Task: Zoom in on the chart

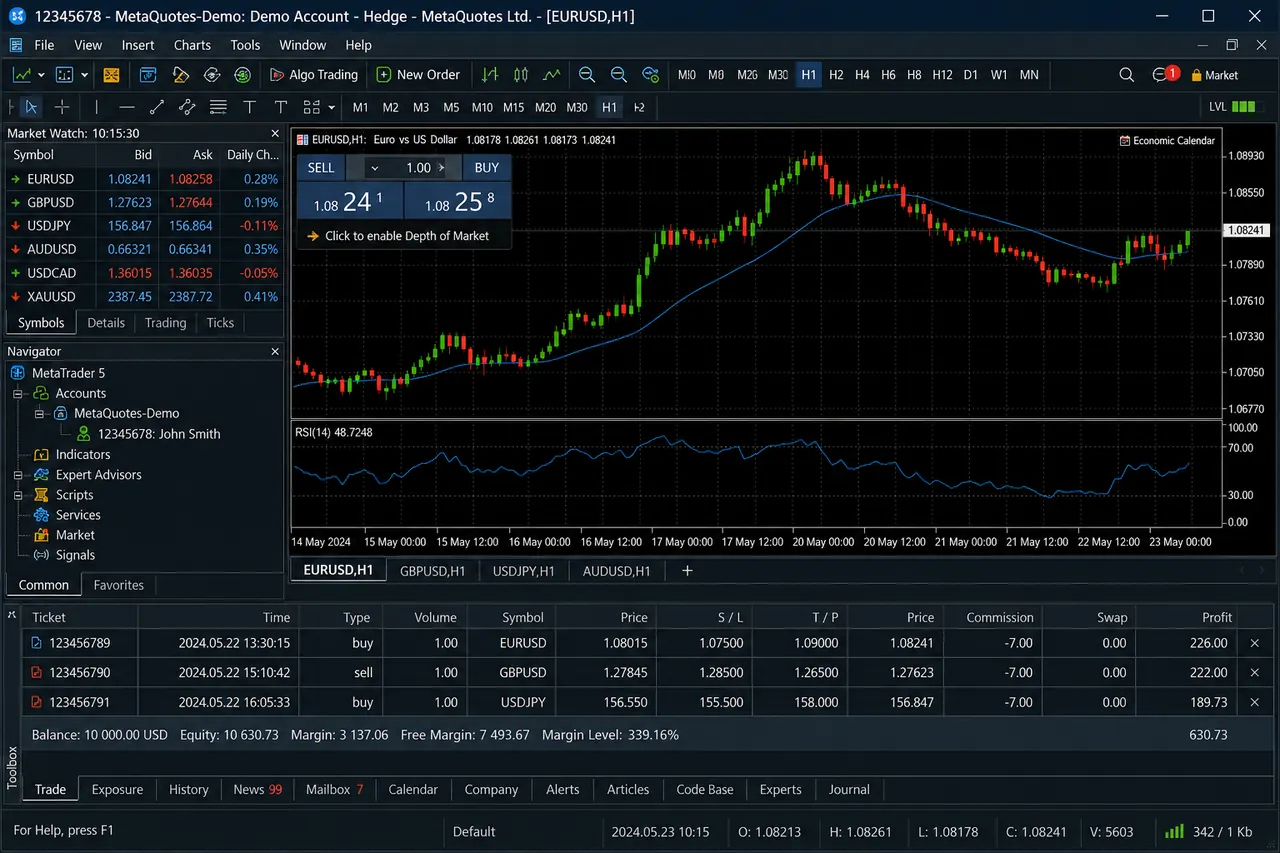Action: pos(587,75)
